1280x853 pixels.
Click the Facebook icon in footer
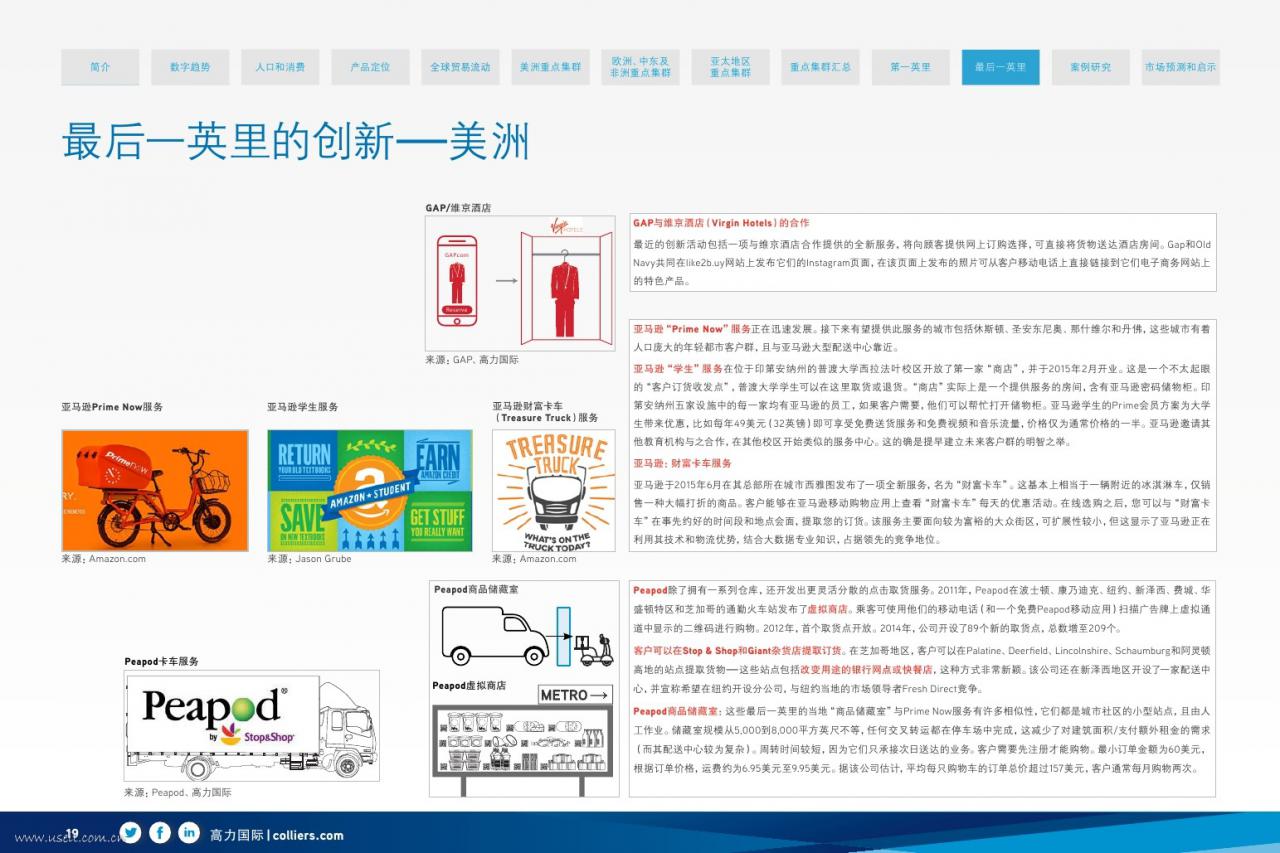point(160,833)
